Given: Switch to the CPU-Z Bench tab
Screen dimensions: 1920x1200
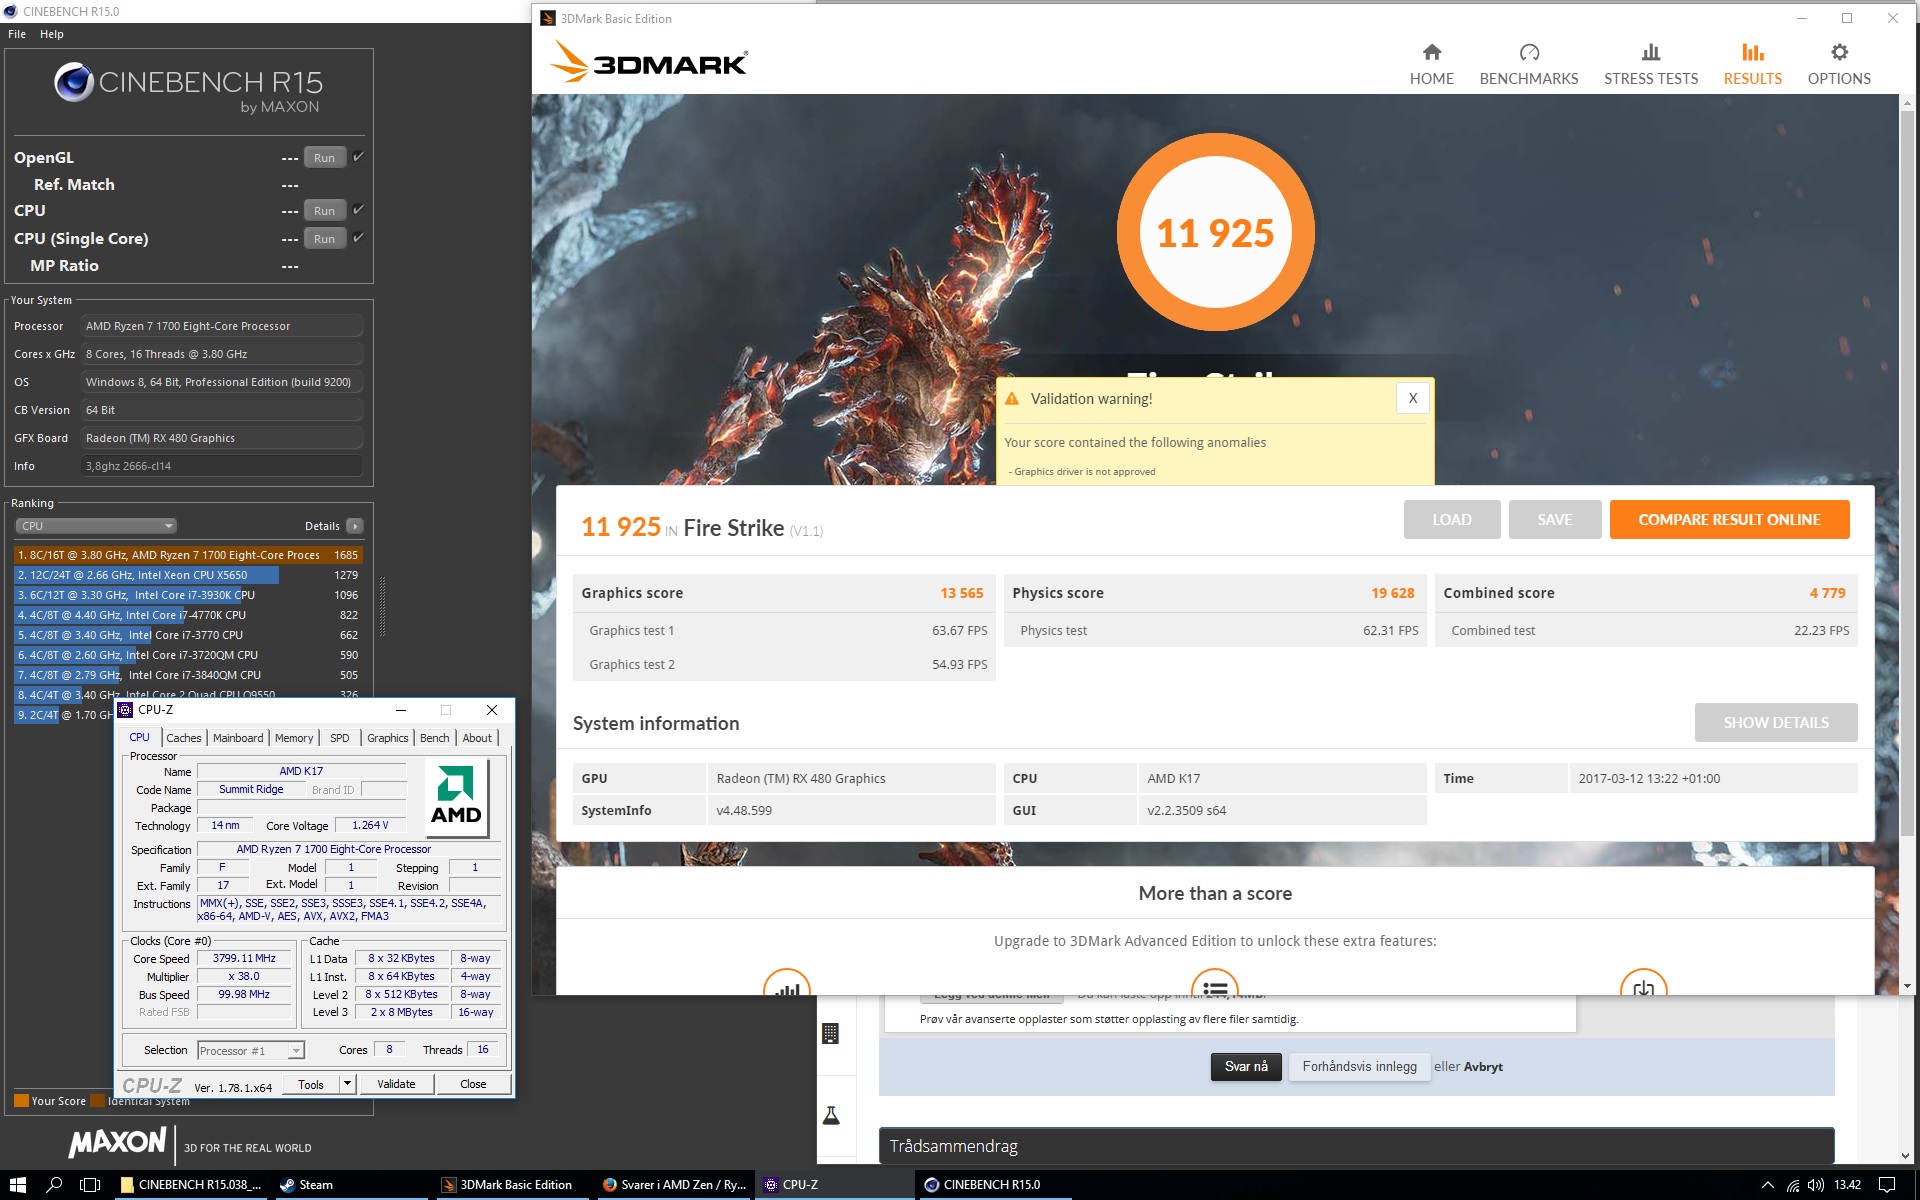Looking at the screenshot, I should click(x=435, y=738).
